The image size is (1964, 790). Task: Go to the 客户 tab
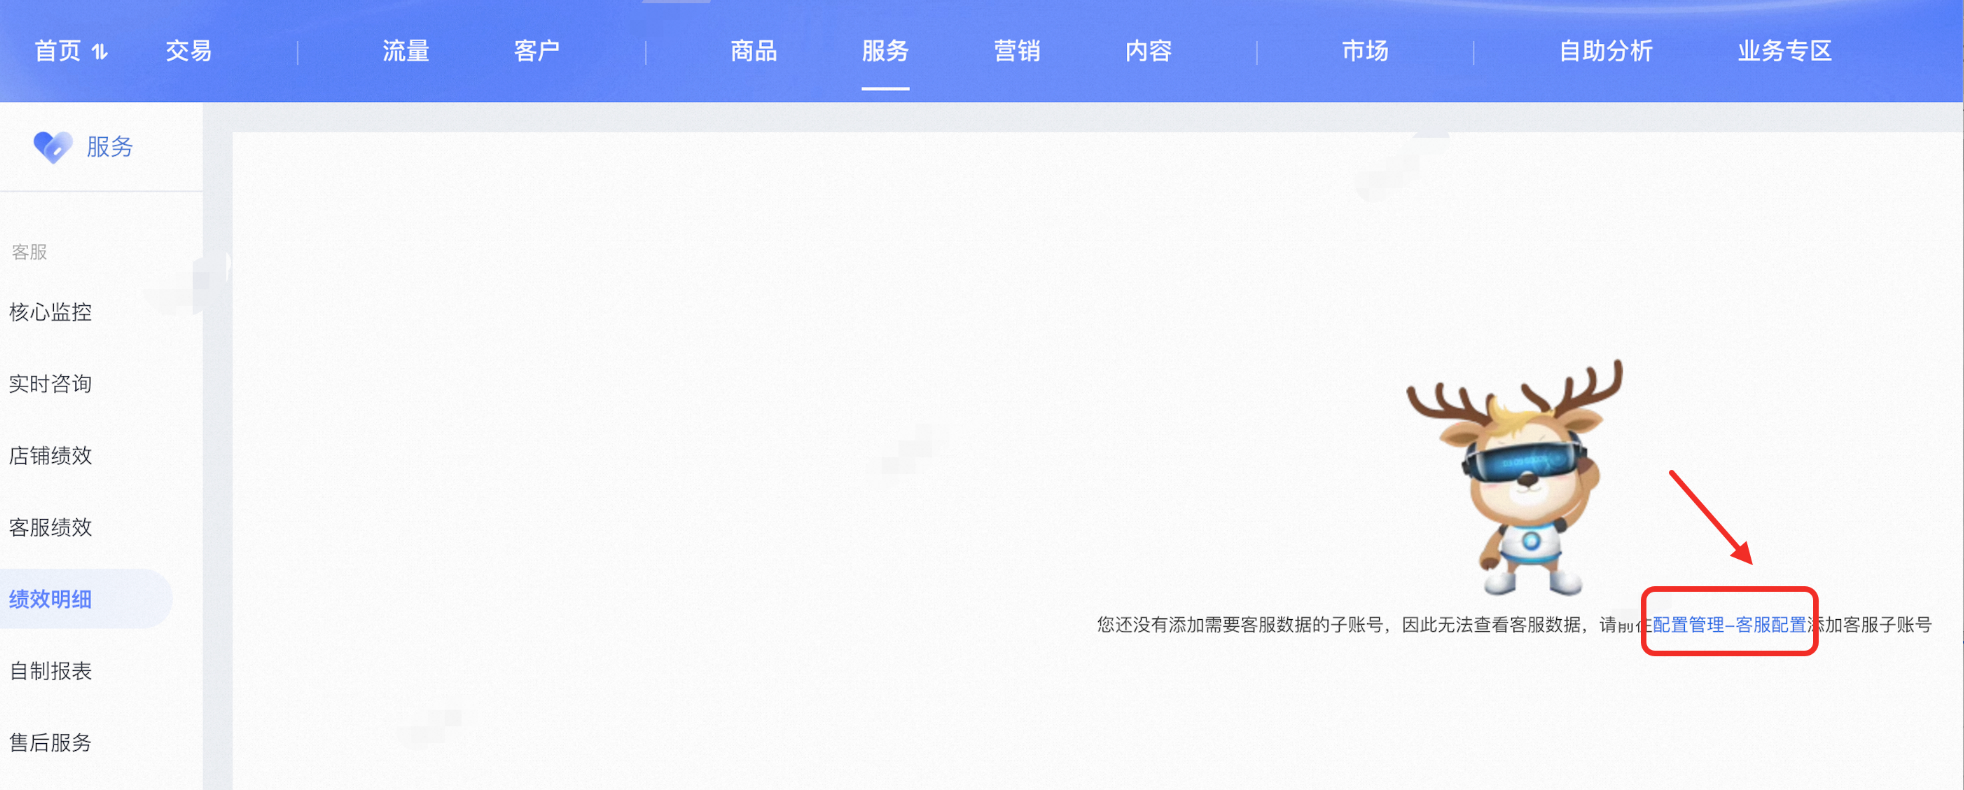(x=536, y=51)
